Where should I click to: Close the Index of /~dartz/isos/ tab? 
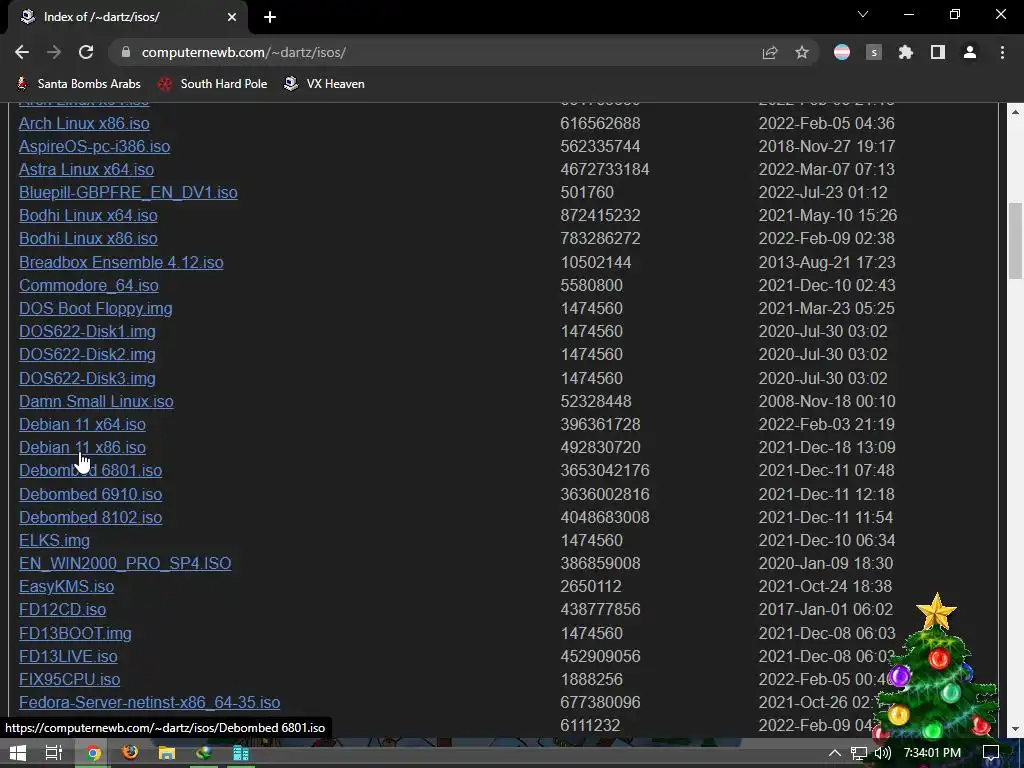[232, 17]
